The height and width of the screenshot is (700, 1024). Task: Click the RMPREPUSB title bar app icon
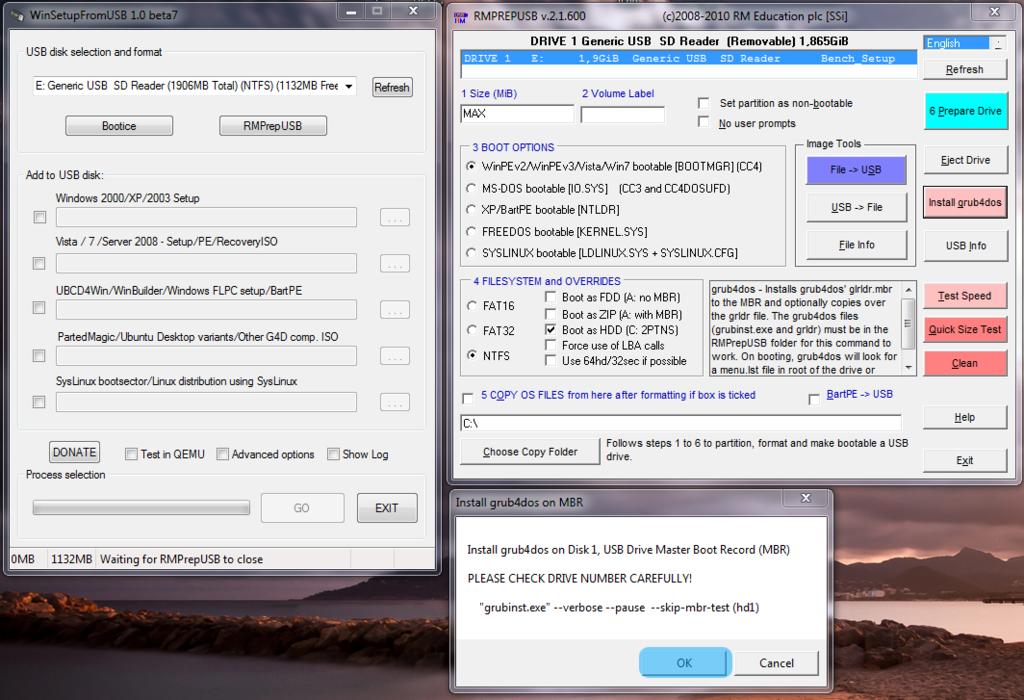point(461,17)
